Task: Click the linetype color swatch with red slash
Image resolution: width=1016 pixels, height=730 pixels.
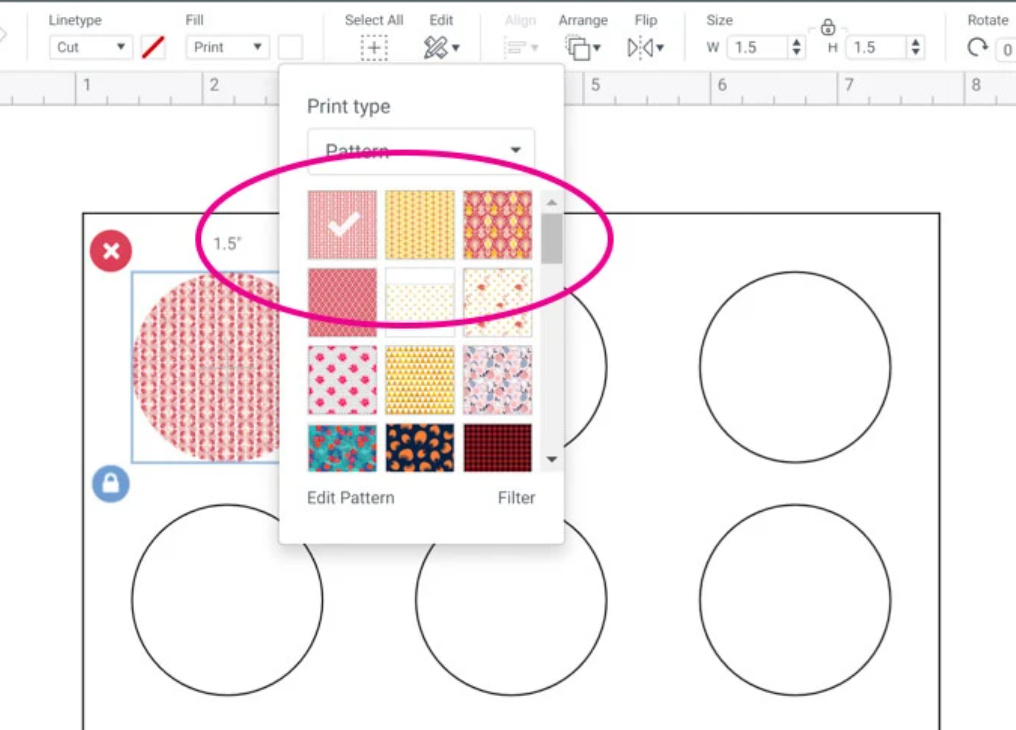Action: coord(153,47)
